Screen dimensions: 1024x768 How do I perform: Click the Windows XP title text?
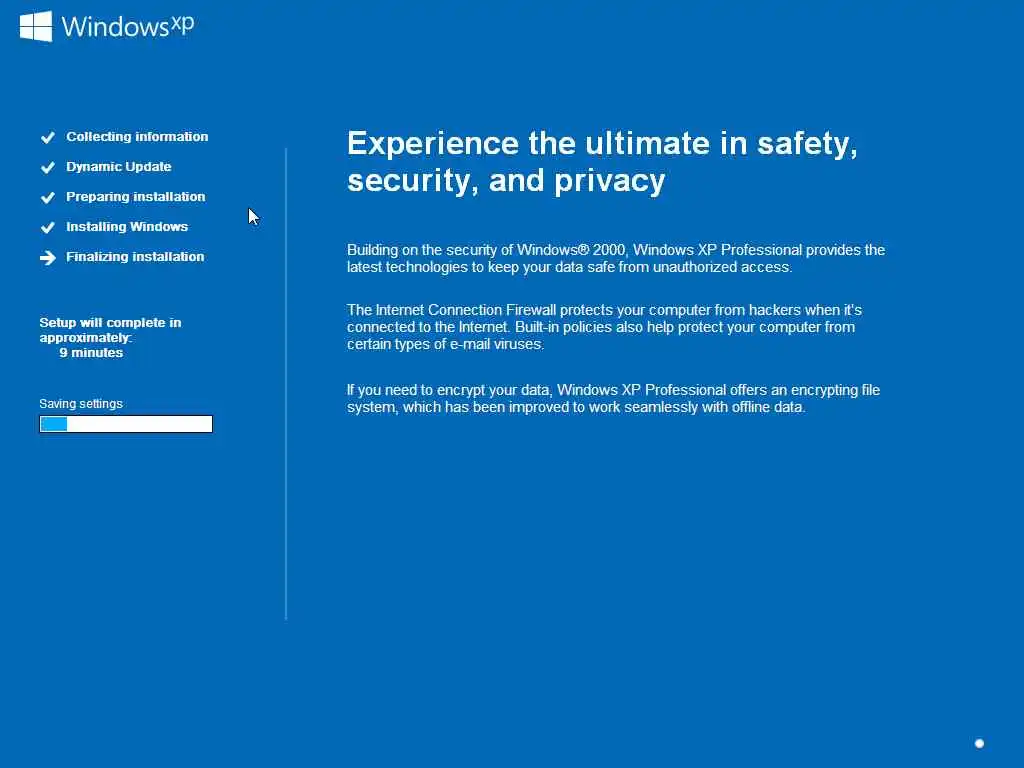click(128, 26)
